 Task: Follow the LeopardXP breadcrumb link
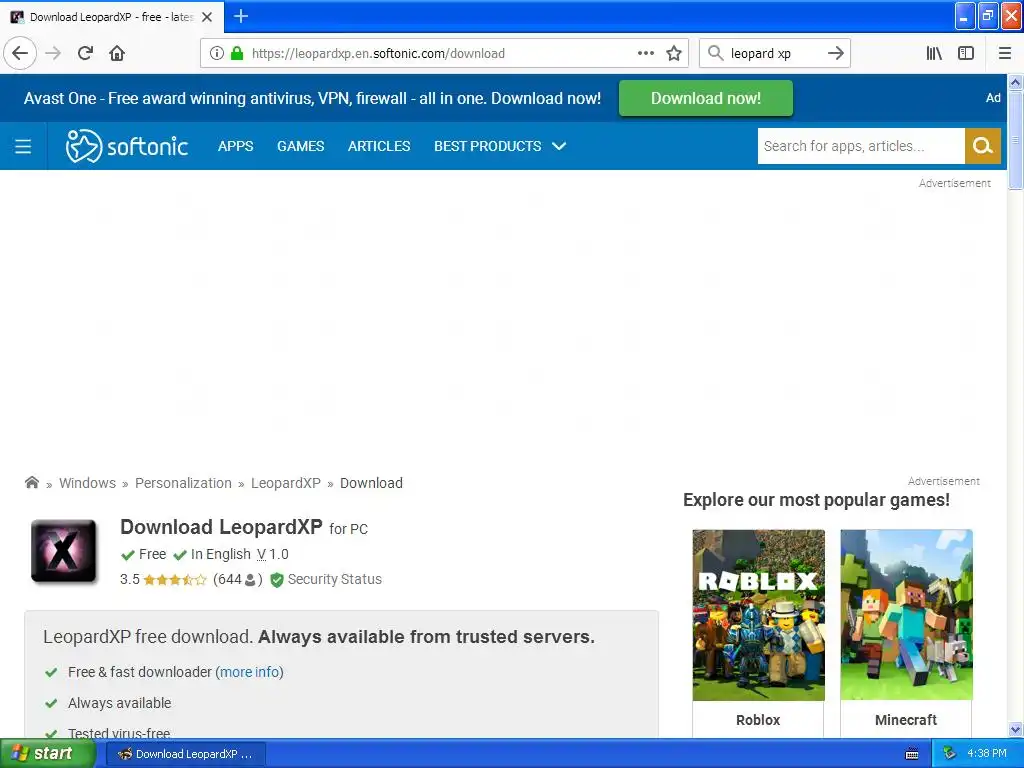pos(285,483)
